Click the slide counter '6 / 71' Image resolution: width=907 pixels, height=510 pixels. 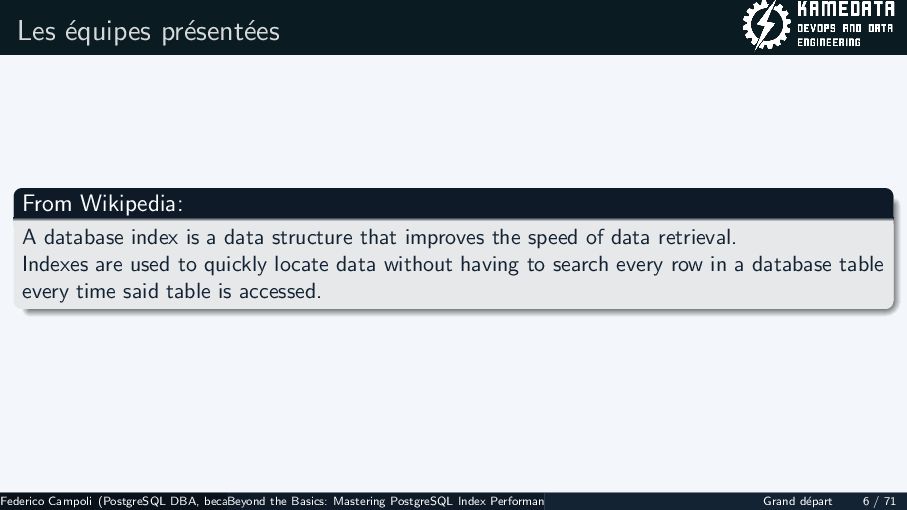[x=879, y=501]
